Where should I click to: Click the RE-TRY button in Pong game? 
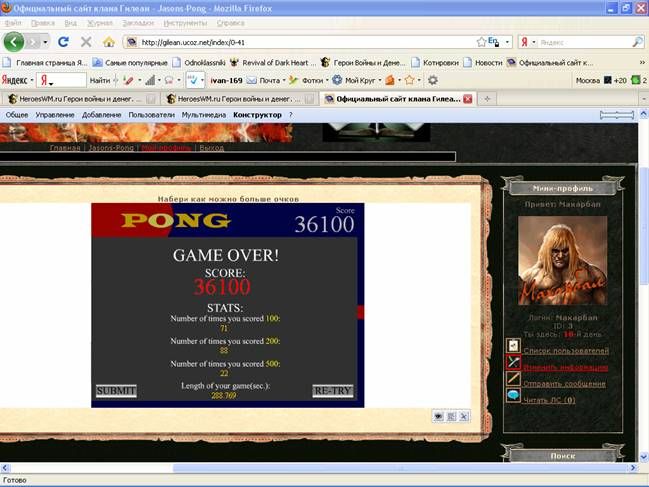pyautogui.click(x=333, y=391)
